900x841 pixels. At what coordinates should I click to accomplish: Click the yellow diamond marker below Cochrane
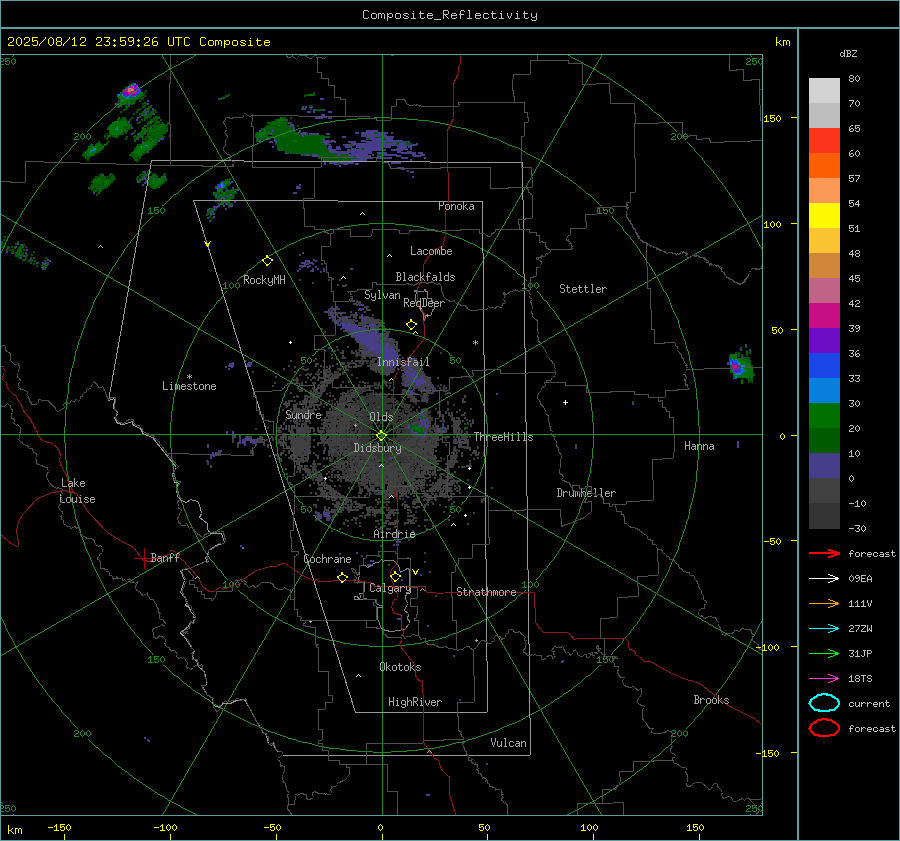343,577
